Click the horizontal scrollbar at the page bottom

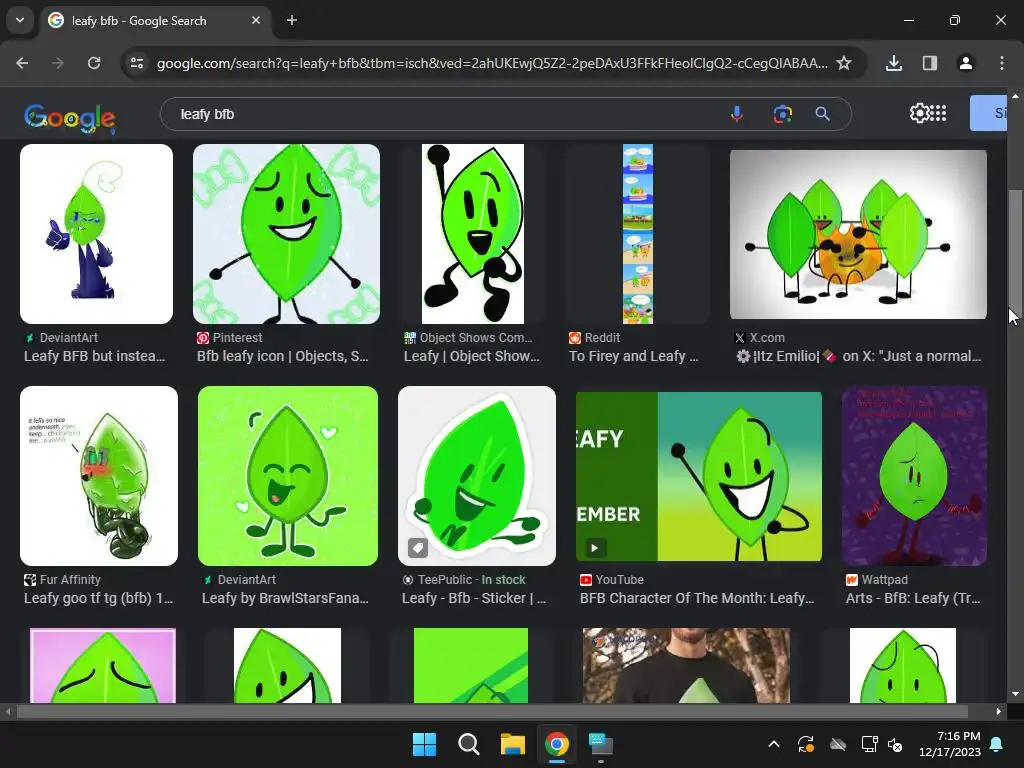click(492, 711)
